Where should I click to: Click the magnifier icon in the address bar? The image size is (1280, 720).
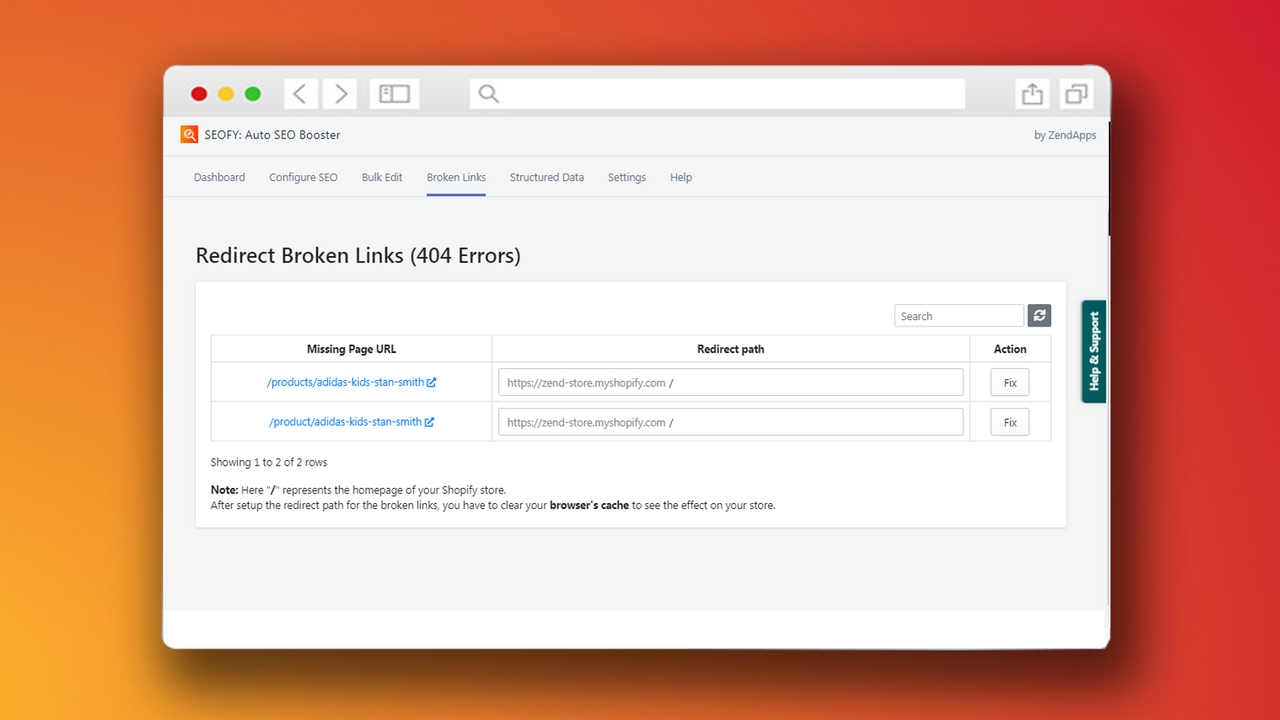click(488, 93)
